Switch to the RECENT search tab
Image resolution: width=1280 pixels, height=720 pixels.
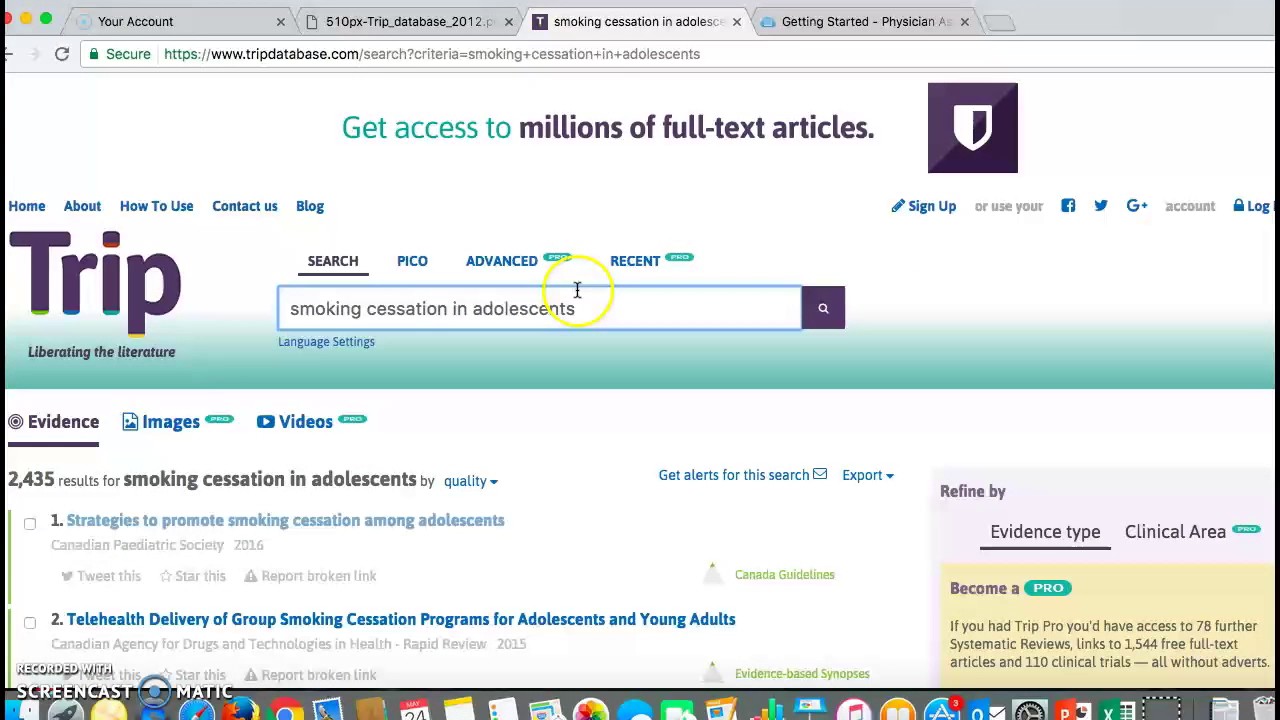[x=635, y=261]
